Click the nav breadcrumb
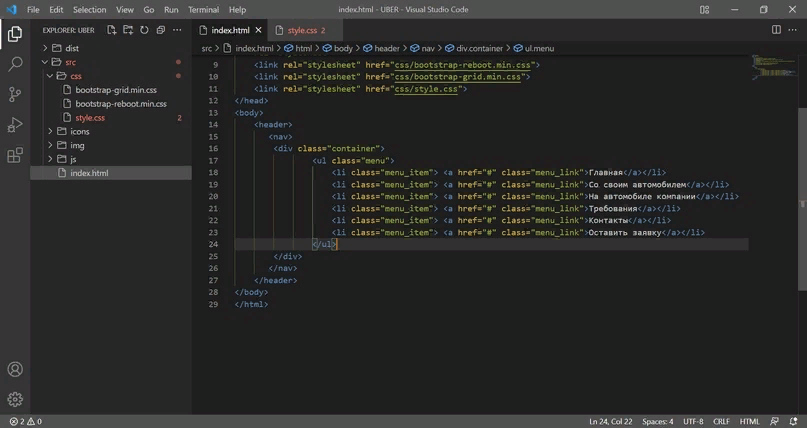 click(x=428, y=48)
